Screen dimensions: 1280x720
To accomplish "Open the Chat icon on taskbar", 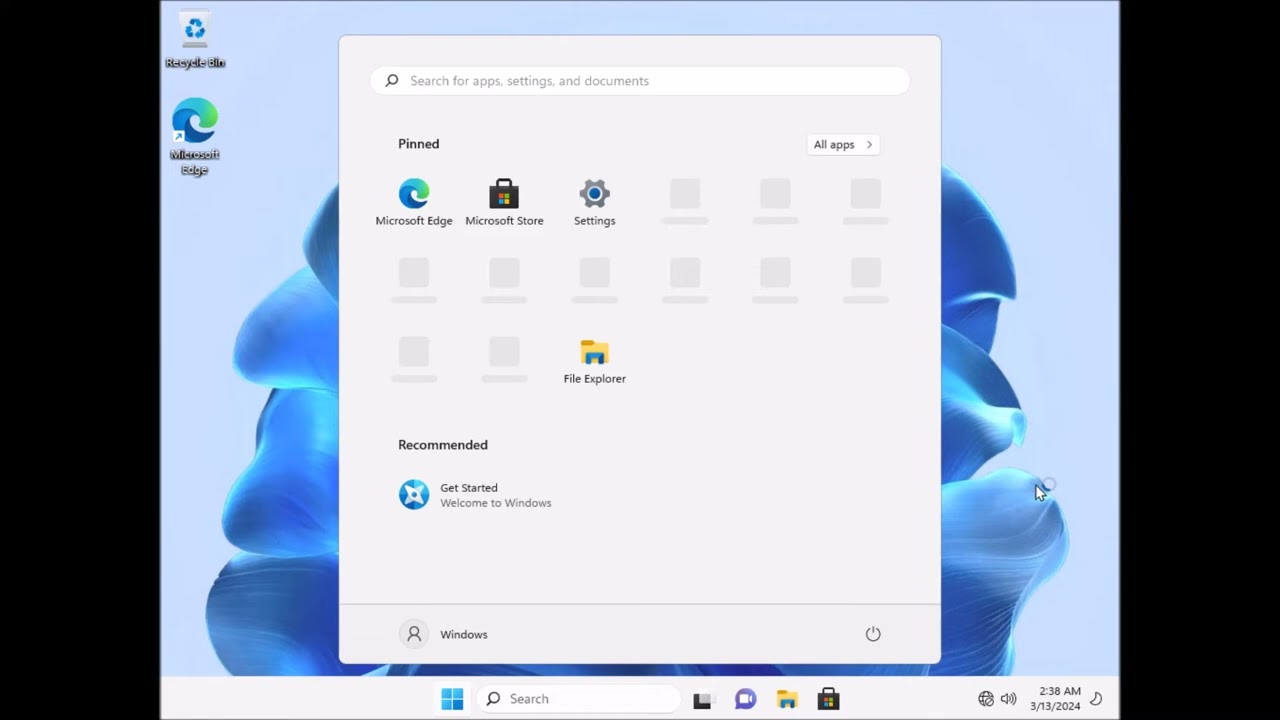I will (745, 700).
